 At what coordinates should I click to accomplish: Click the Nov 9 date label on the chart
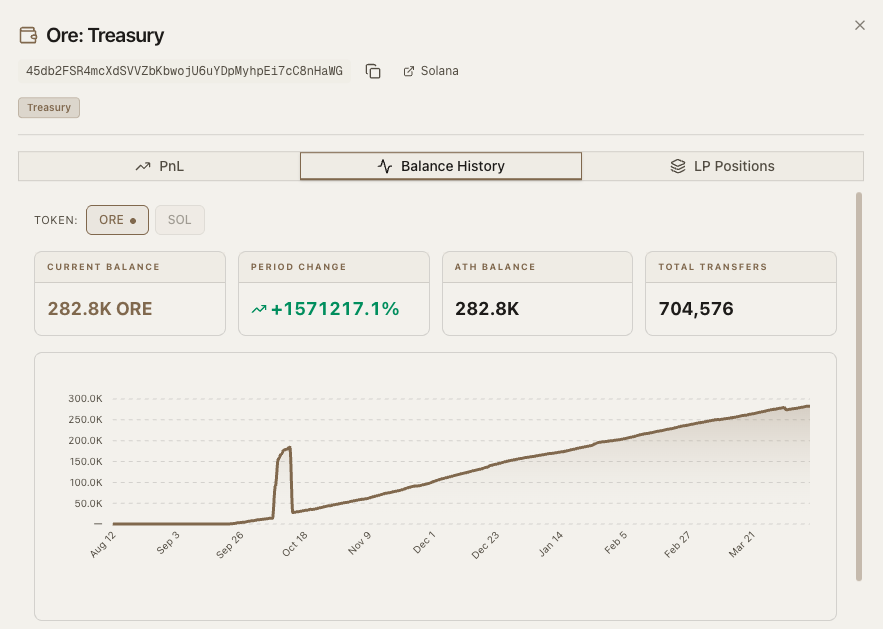pyautogui.click(x=359, y=543)
